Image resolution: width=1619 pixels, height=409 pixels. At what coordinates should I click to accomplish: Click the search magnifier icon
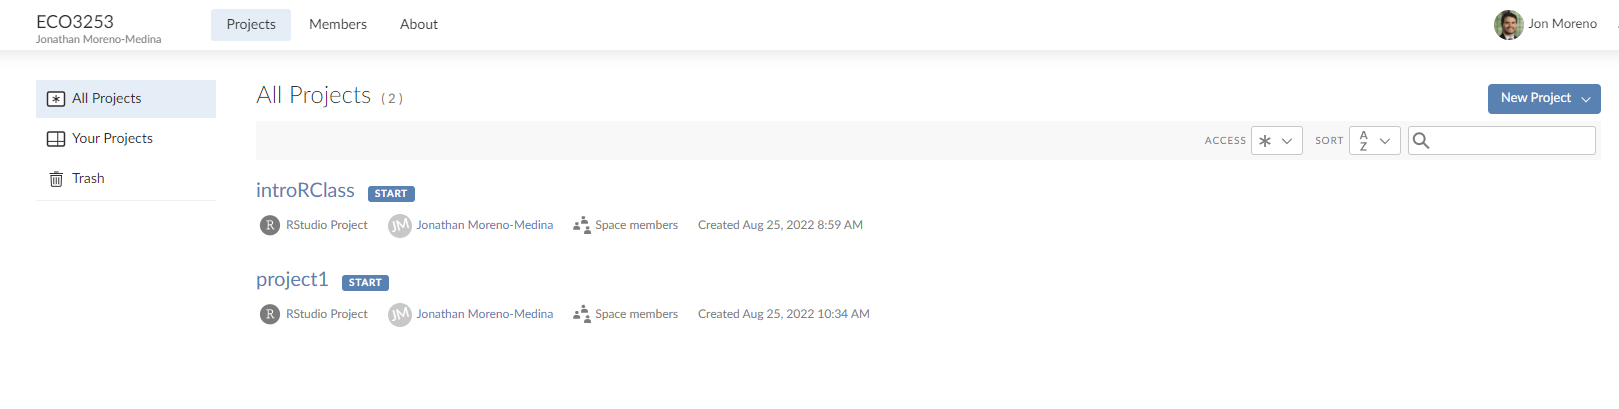tap(1421, 141)
